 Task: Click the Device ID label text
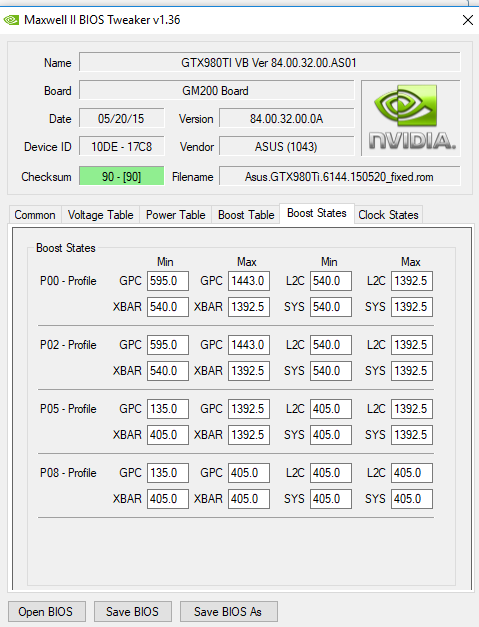(48, 147)
